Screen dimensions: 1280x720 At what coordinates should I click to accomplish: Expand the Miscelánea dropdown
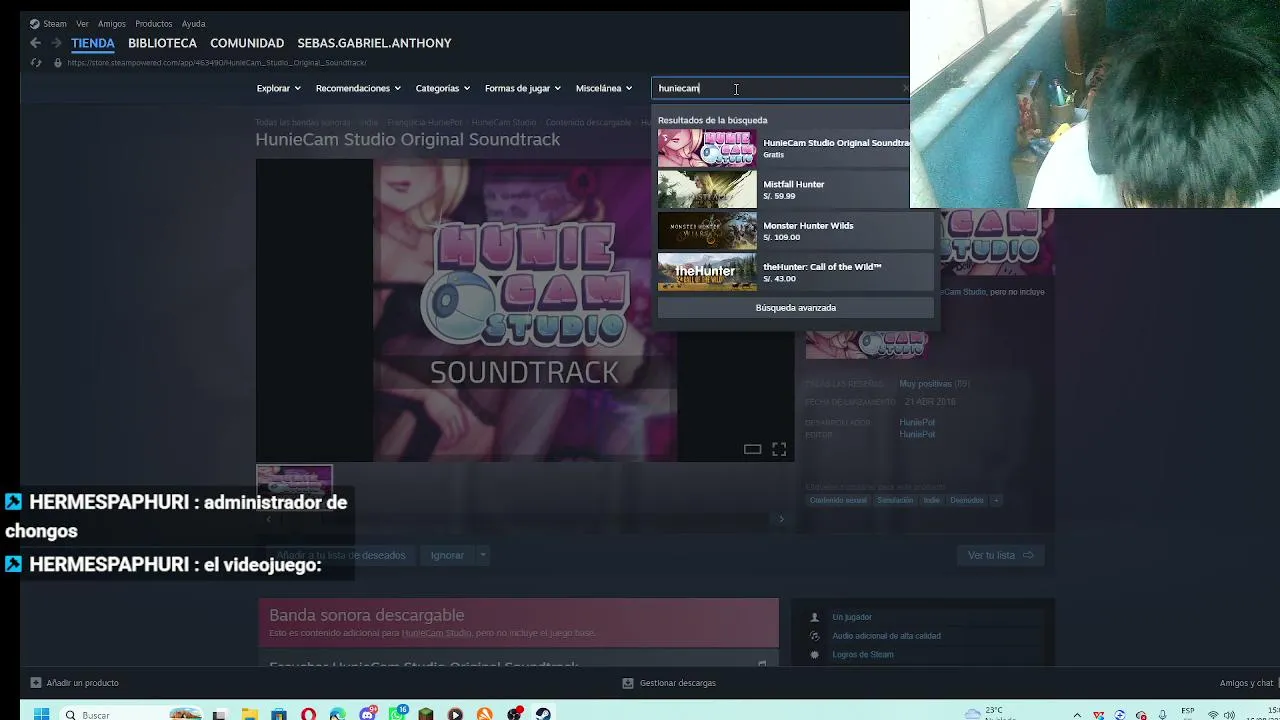[604, 88]
